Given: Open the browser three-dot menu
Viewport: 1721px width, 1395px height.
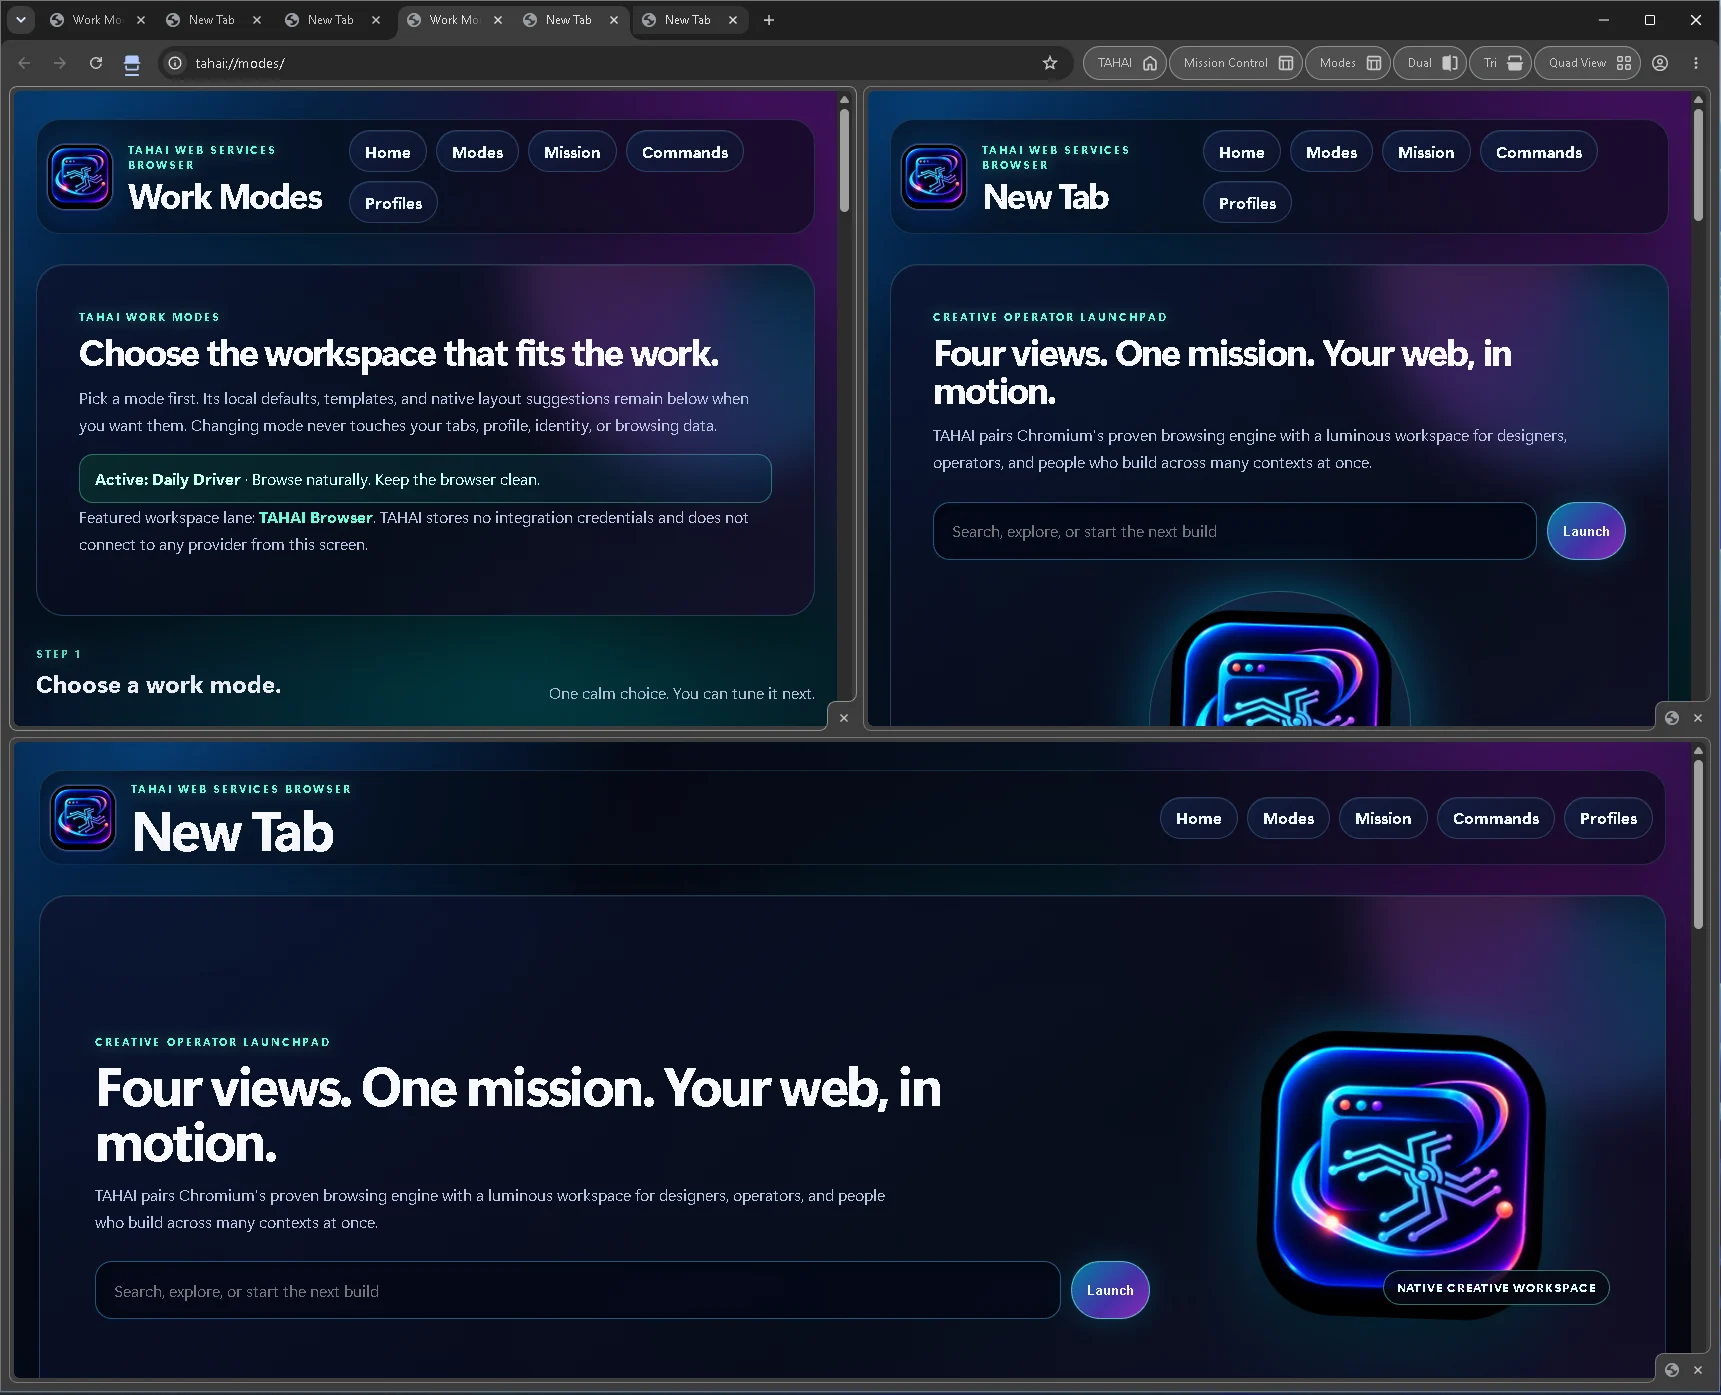Looking at the screenshot, I should point(1696,63).
